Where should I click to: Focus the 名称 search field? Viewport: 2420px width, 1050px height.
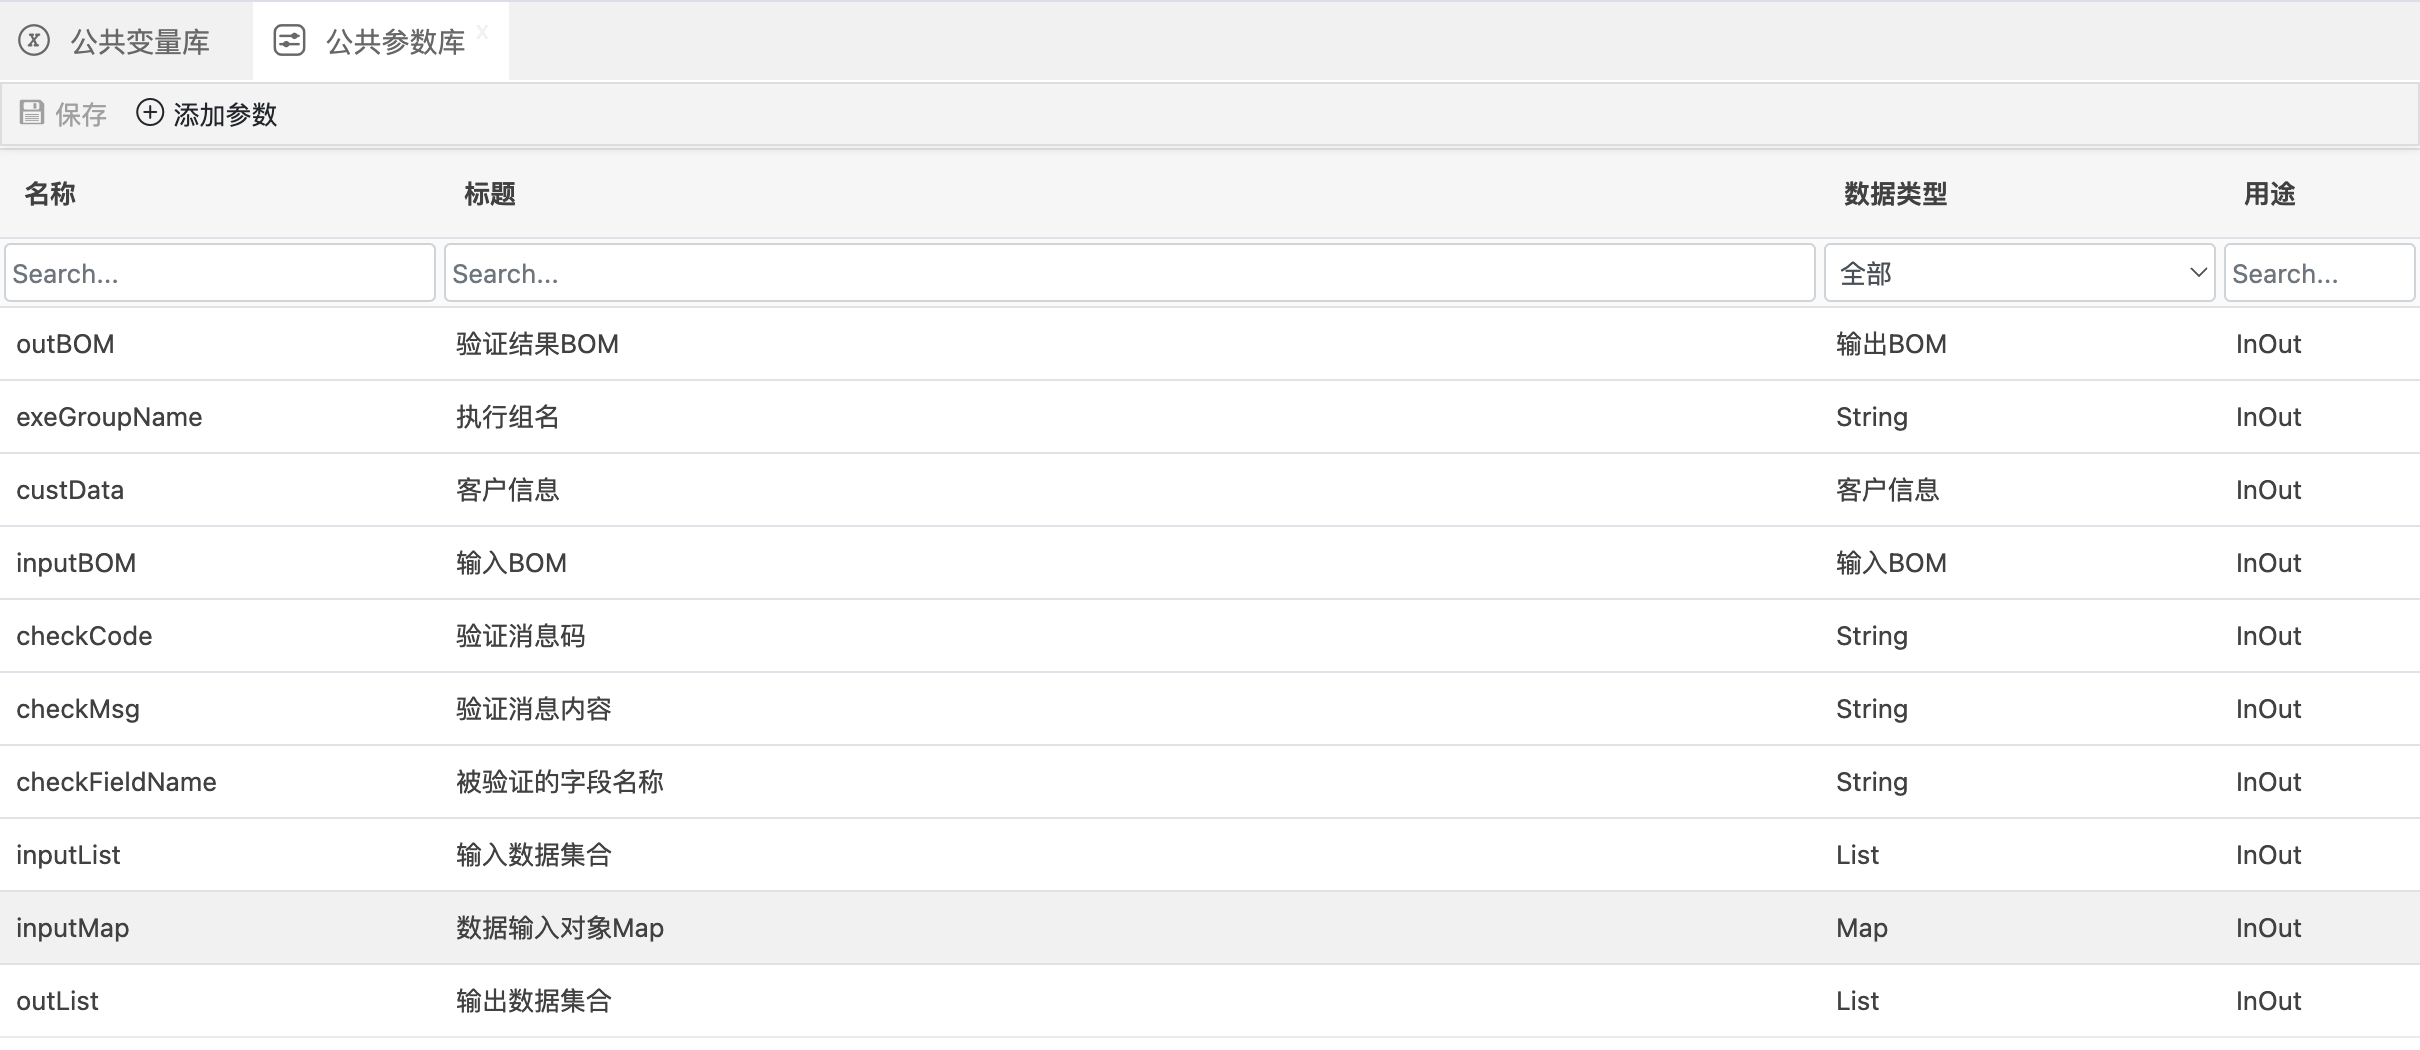tap(220, 273)
